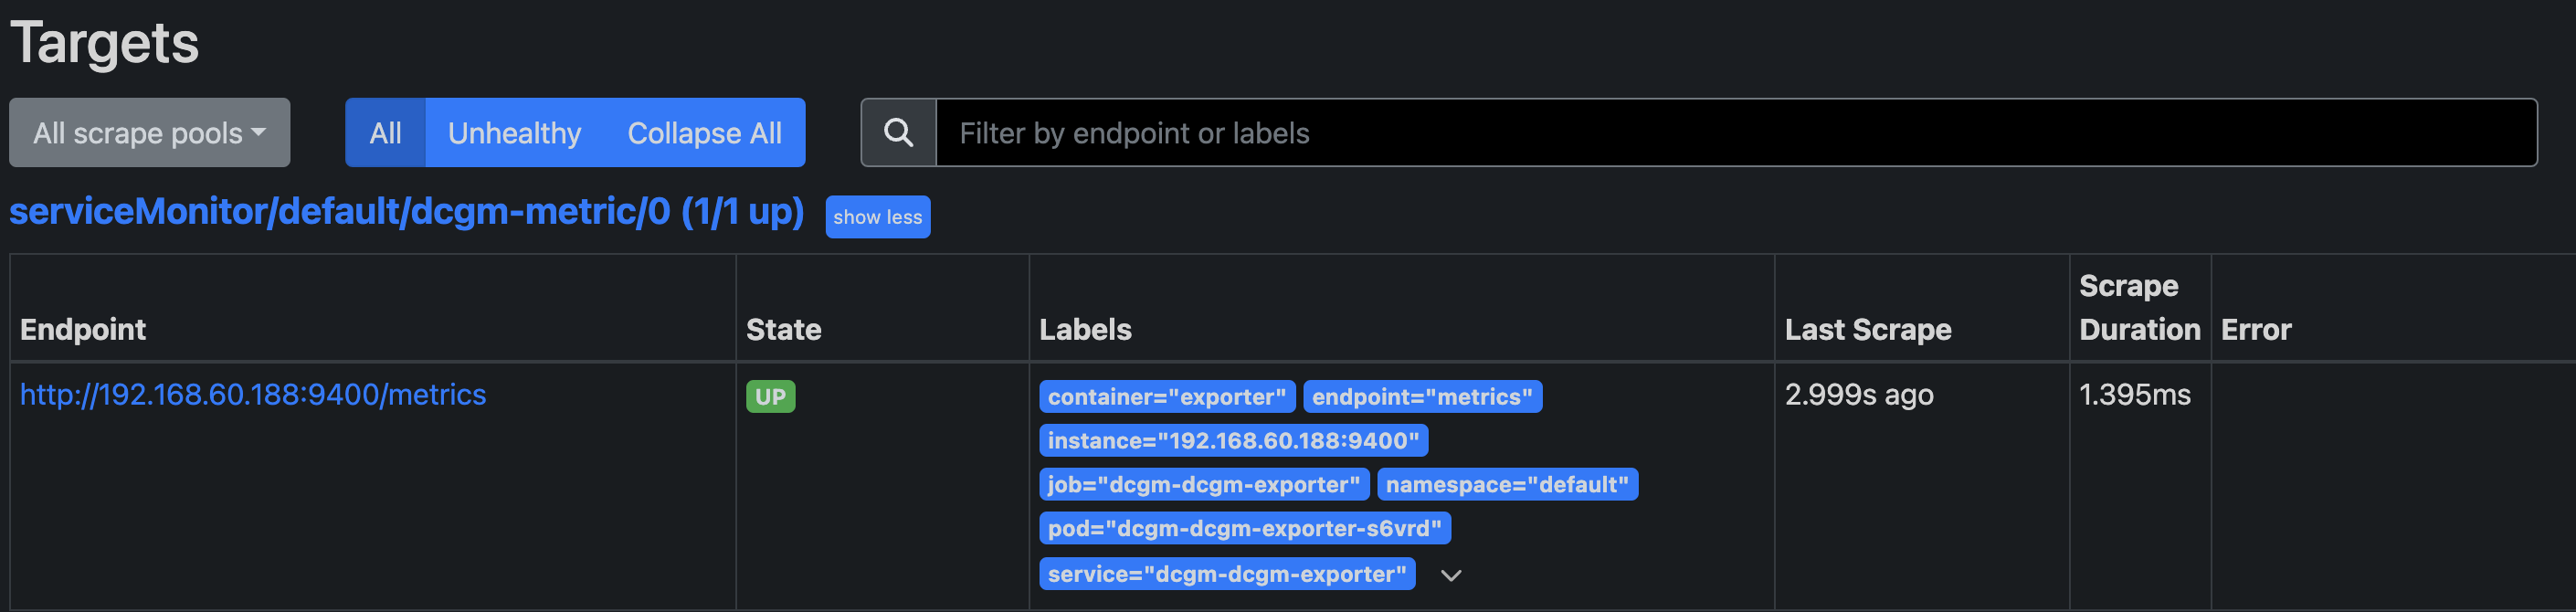
Task: Click the show less button
Action: [877, 217]
